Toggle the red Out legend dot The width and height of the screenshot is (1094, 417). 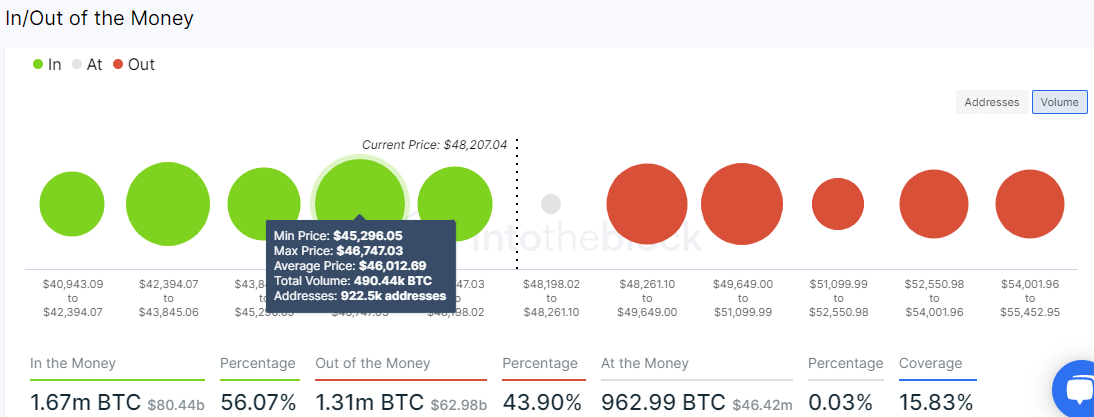[x=118, y=65]
